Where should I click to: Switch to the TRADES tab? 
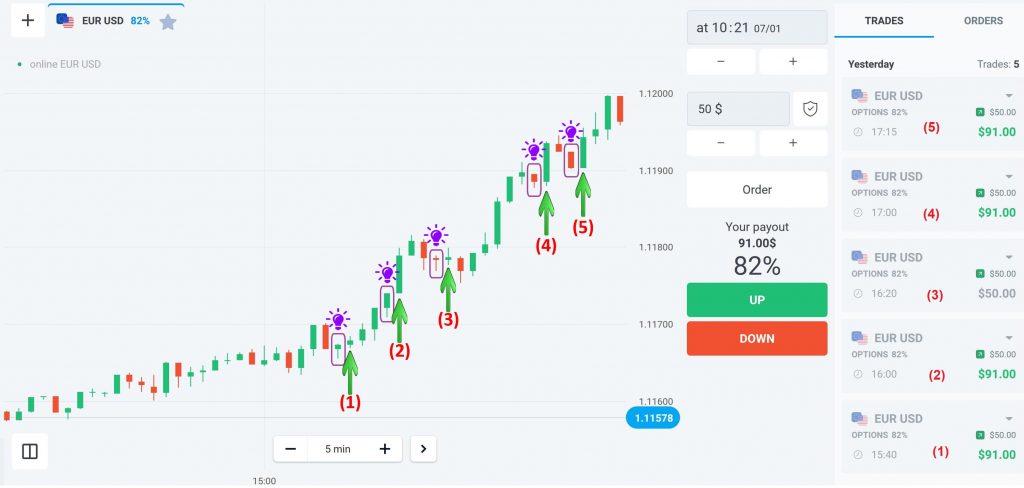point(884,20)
